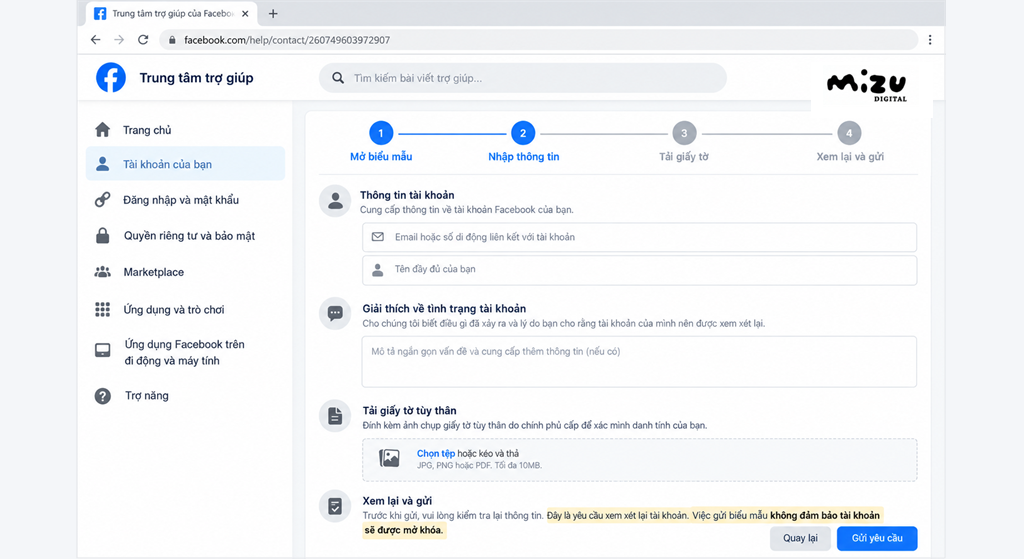Click the envelope icon in the email field

coord(377,237)
